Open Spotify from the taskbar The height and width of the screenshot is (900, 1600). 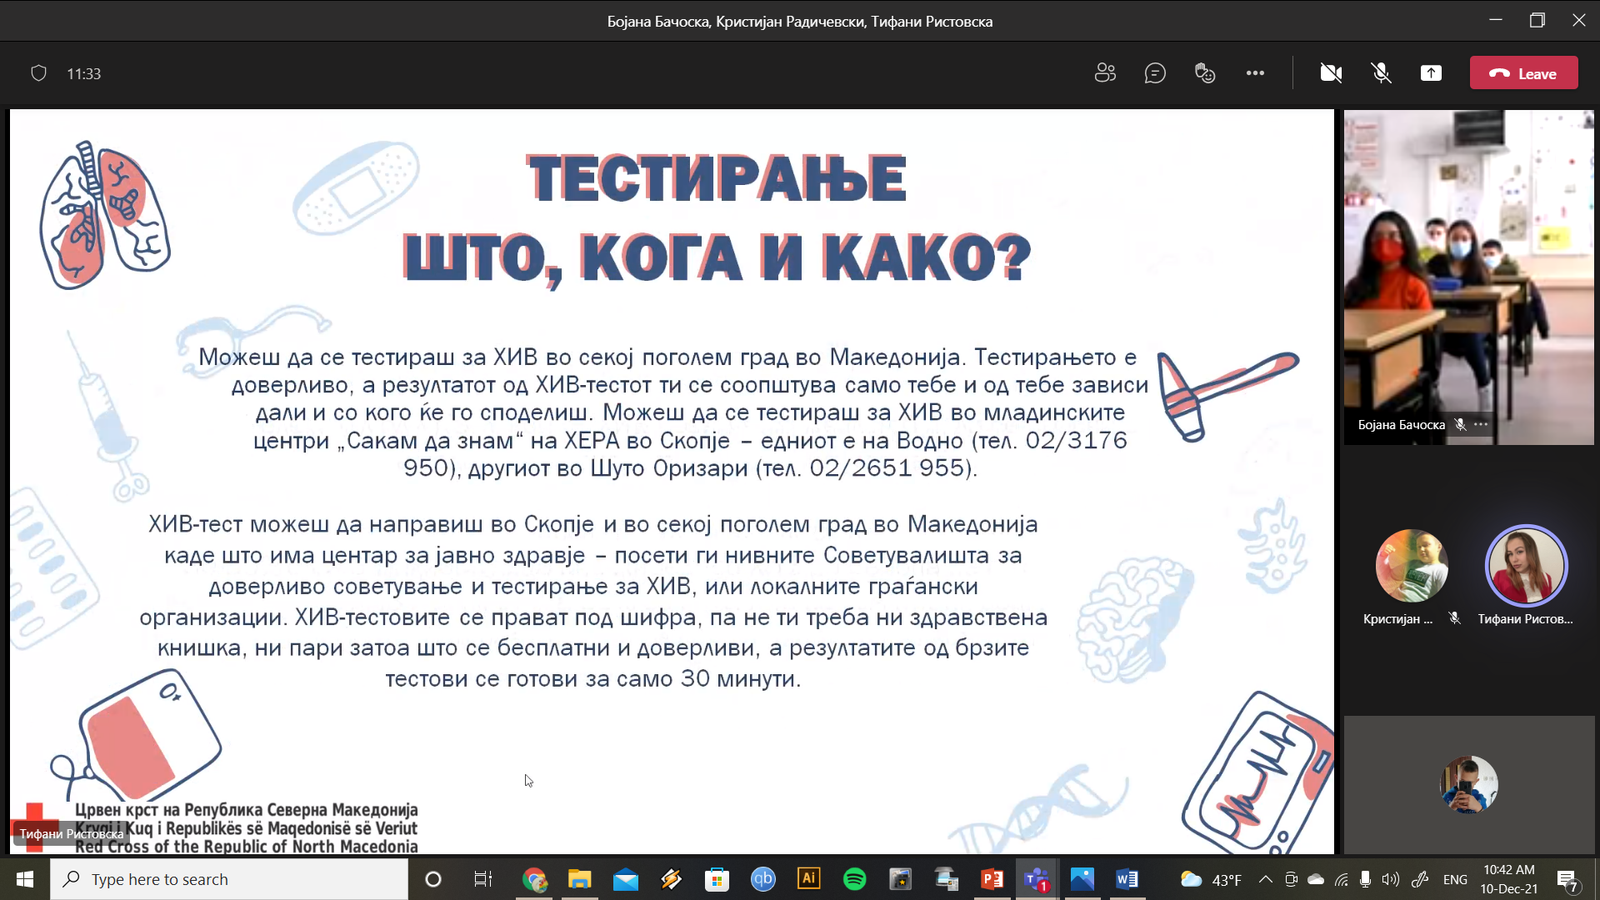[x=855, y=879]
